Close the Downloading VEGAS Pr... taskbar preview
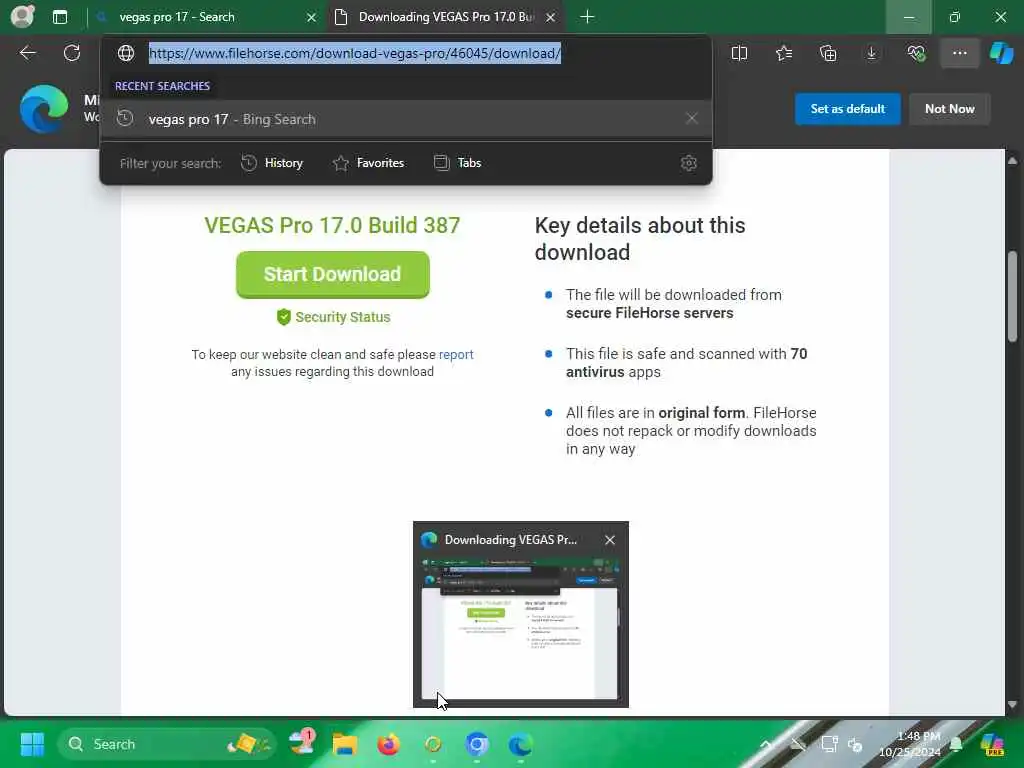1024x768 pixels. click(610, 539)
